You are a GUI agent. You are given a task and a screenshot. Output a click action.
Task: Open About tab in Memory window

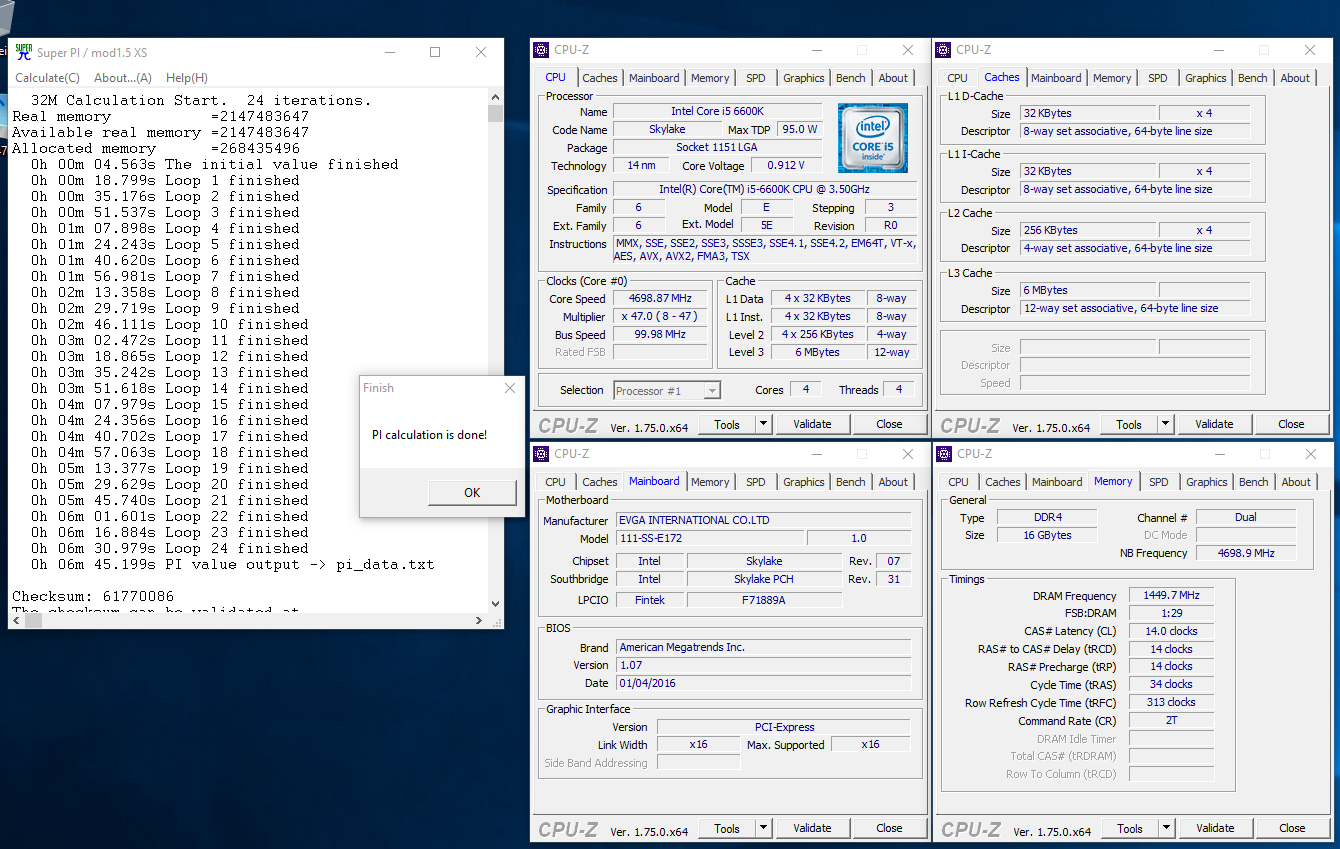click(1296, 482)
